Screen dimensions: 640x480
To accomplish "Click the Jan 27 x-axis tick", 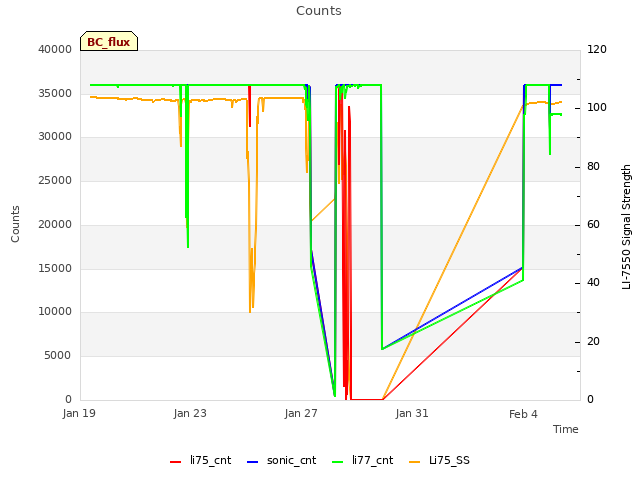I will coord(301,413).
